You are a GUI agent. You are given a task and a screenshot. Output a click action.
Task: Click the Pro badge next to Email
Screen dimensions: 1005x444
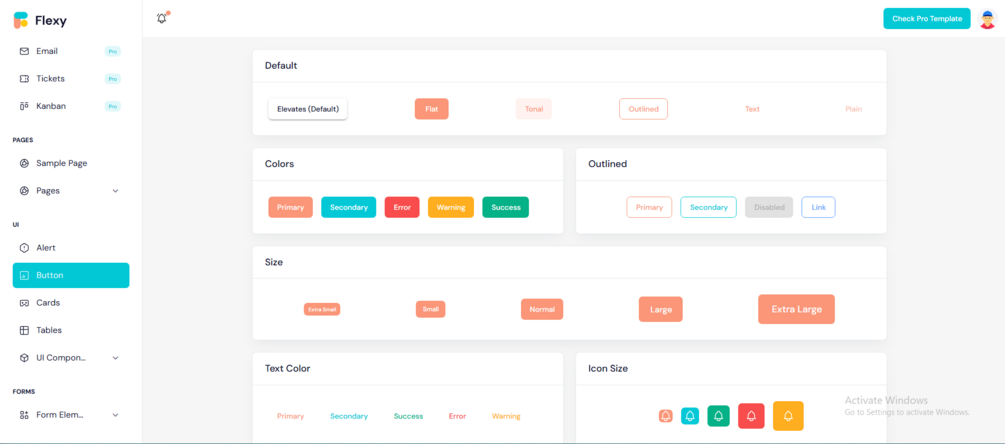113,51
